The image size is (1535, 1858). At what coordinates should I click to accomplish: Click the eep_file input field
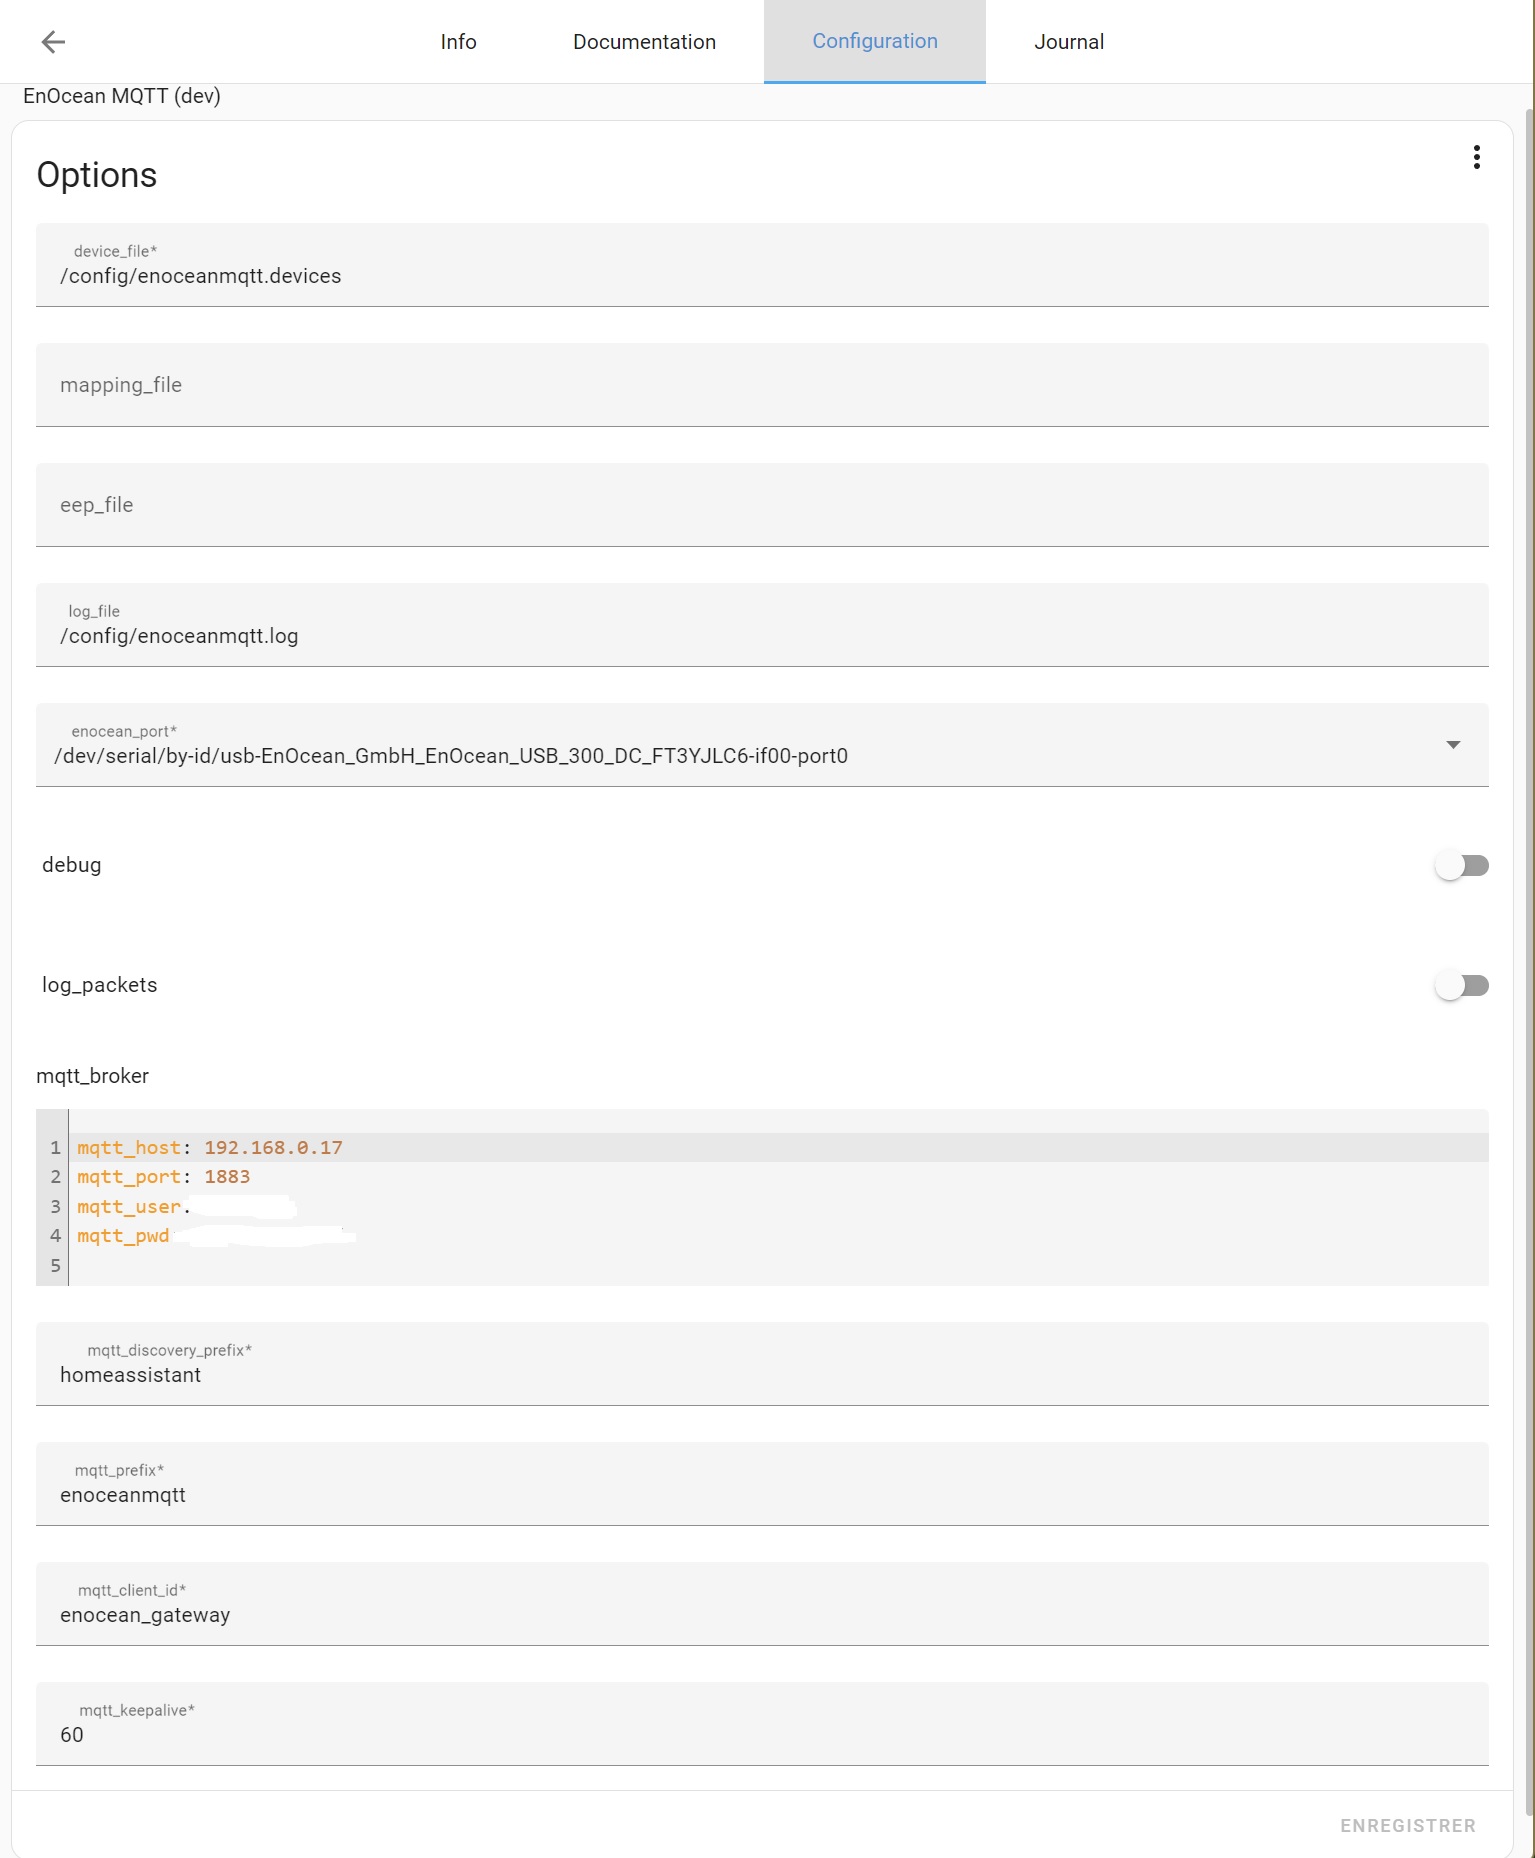[760, 506]
